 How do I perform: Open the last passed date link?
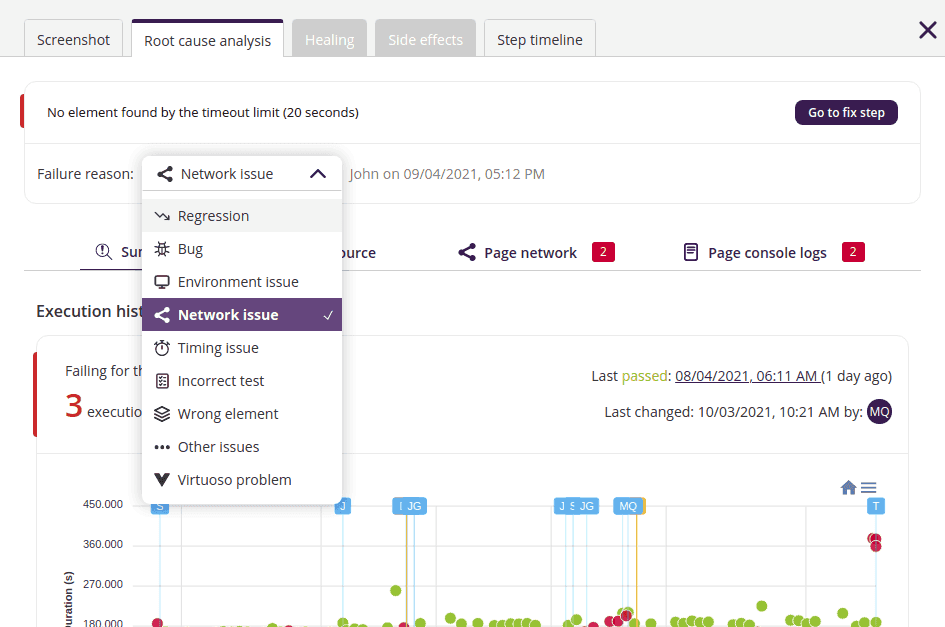pos(748,376)
